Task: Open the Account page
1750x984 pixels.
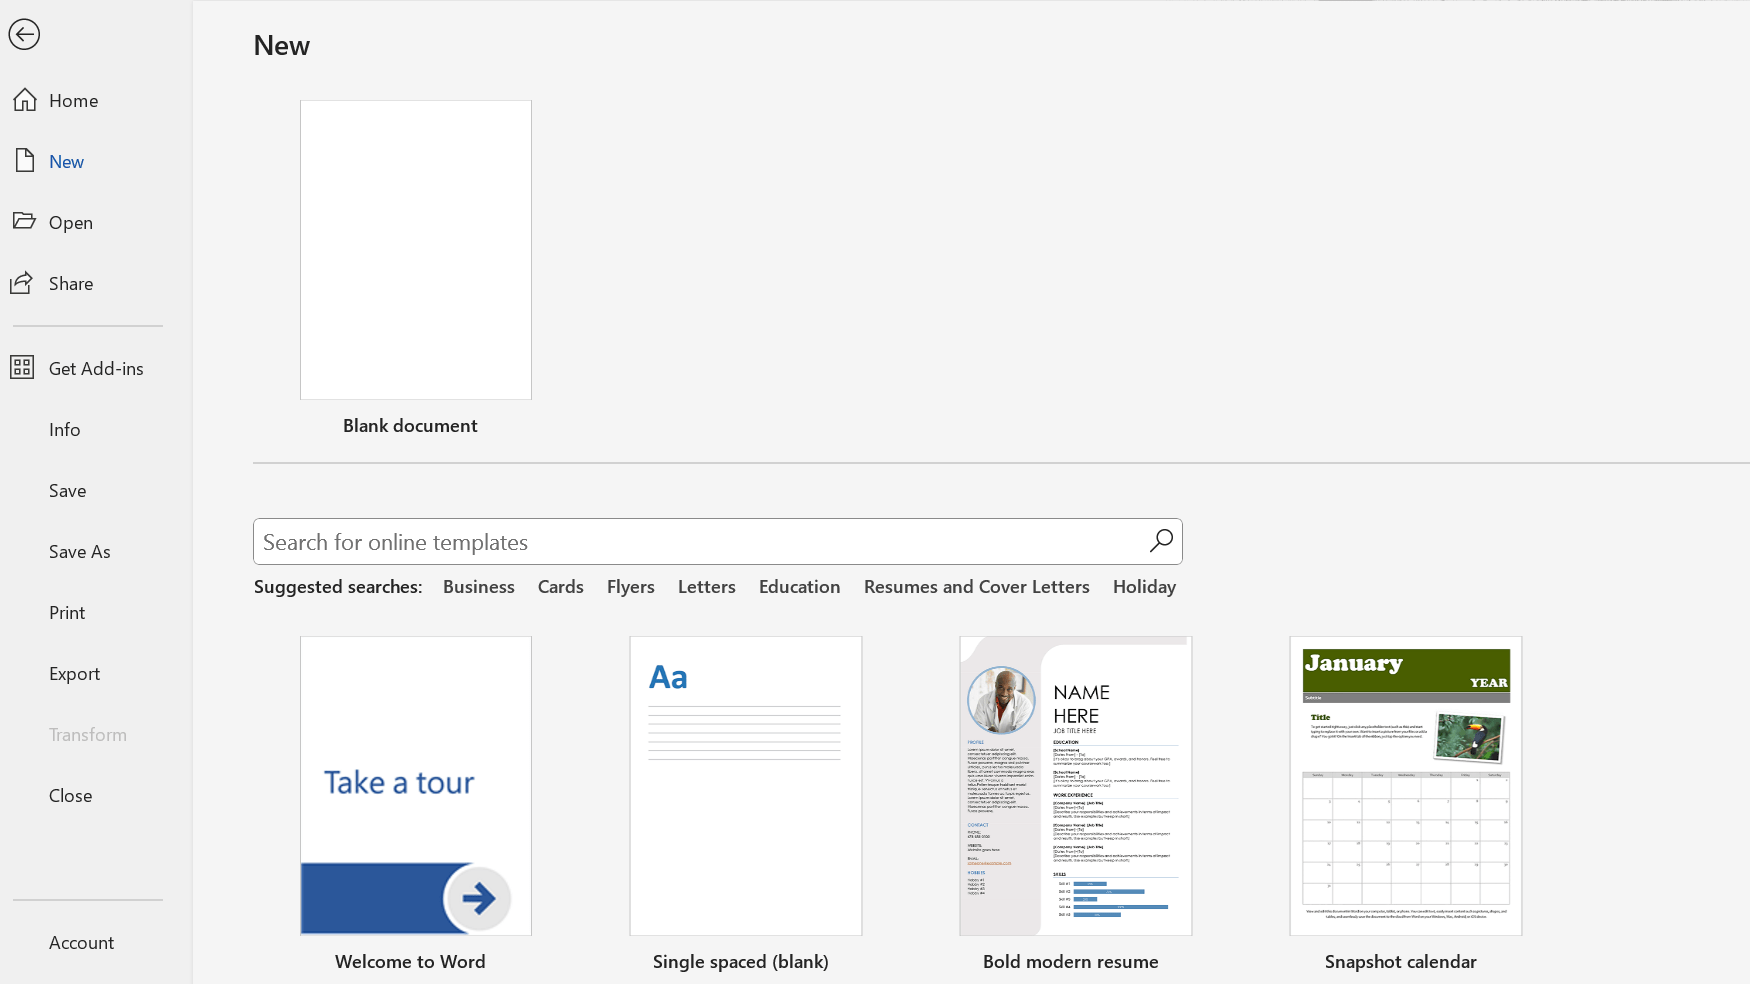Action: pos(82,942)
